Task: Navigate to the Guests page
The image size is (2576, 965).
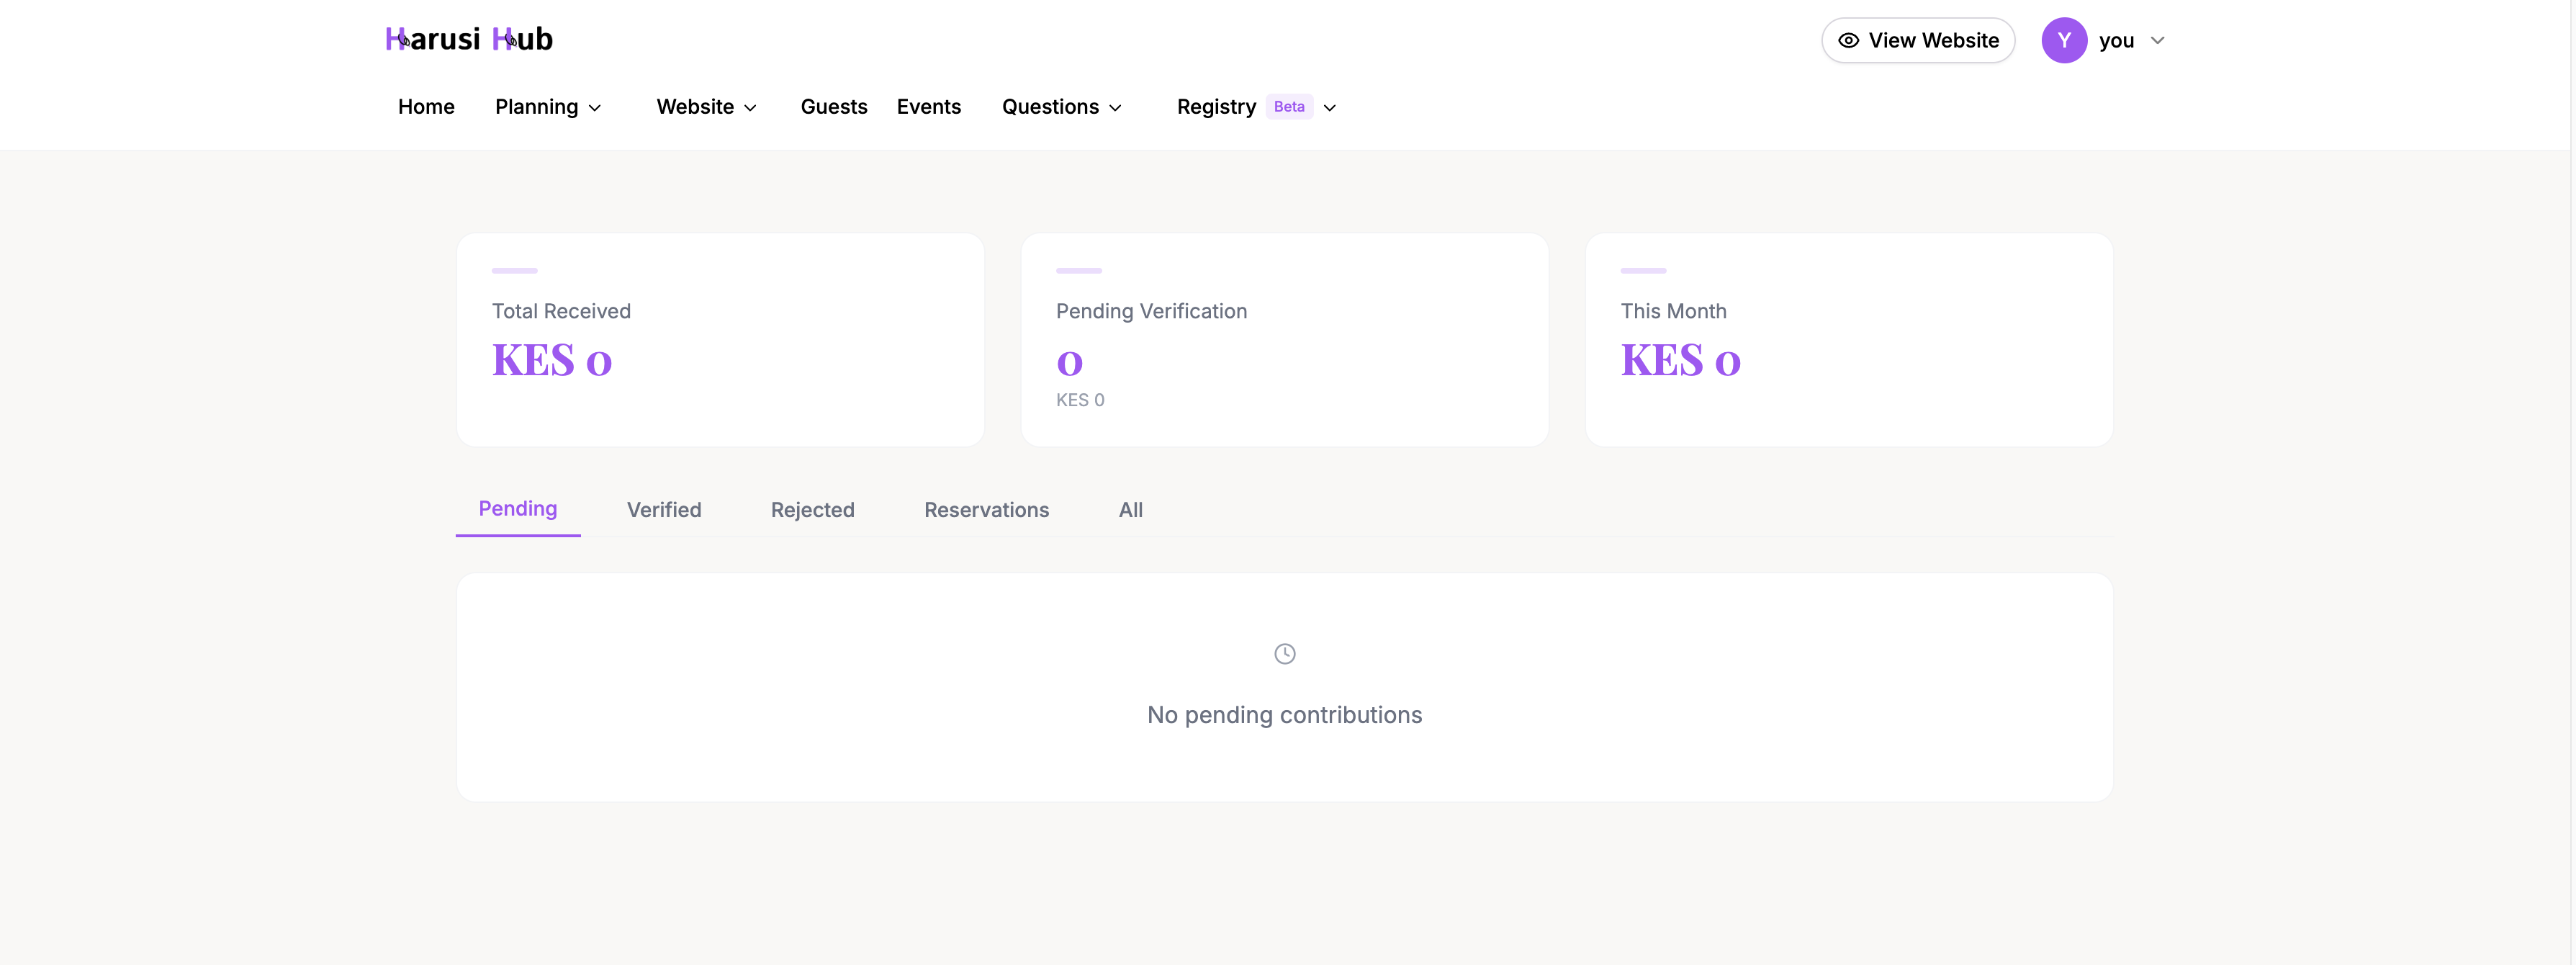Action: pos(834,106)
